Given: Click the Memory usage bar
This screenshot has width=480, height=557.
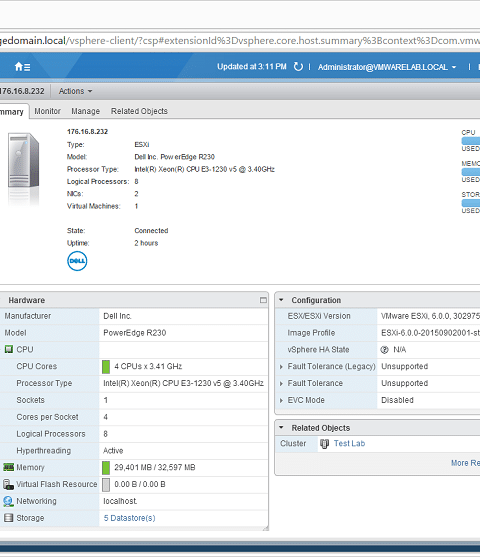Looking at the screenshot, I should [x=470, y=172].
